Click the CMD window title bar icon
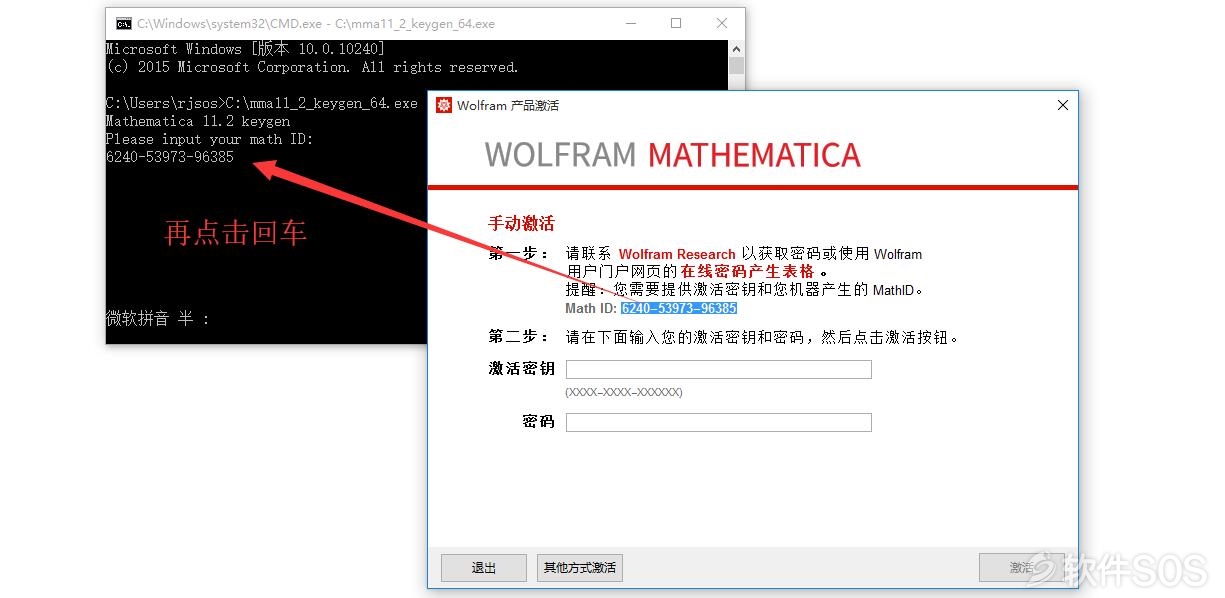1225x598 pixels. 123,23
